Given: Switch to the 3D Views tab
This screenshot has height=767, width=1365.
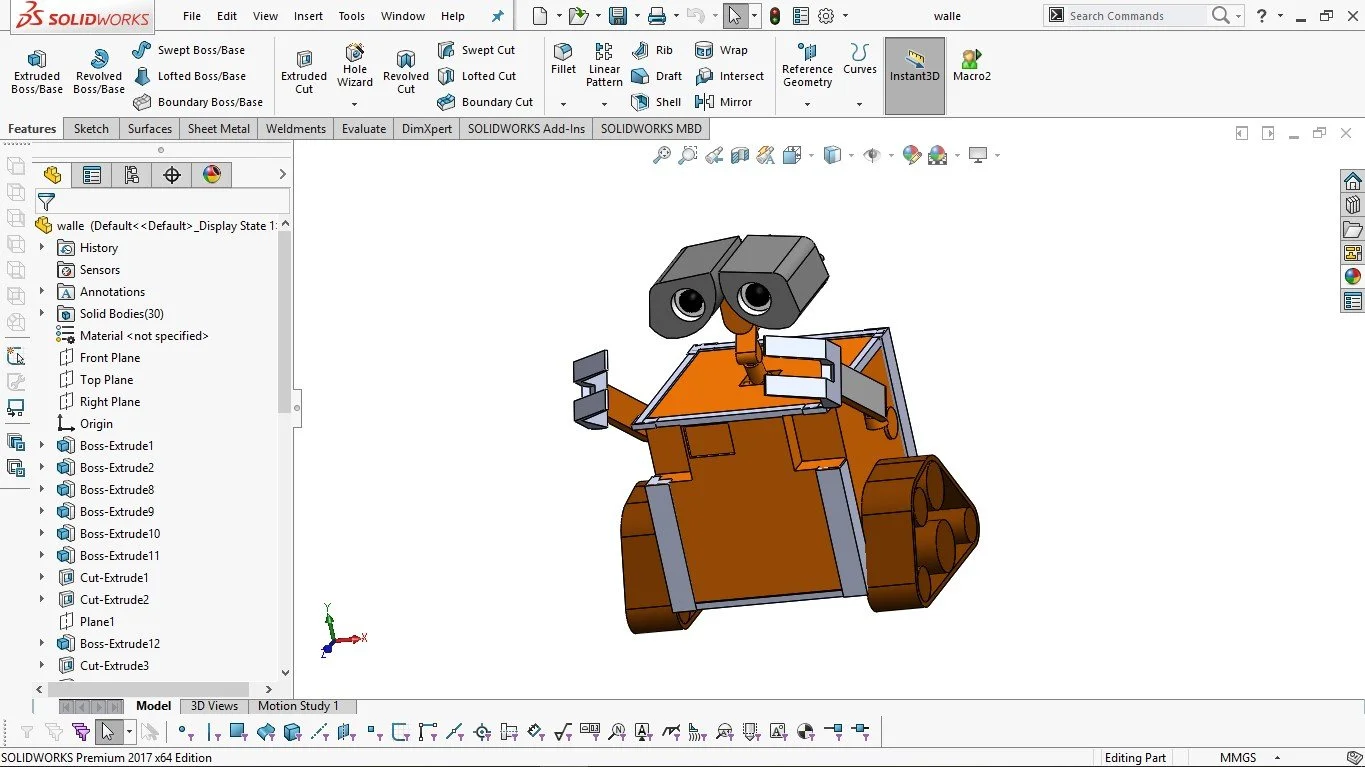Looking at the screenshot, I should [x=214, y=706].
